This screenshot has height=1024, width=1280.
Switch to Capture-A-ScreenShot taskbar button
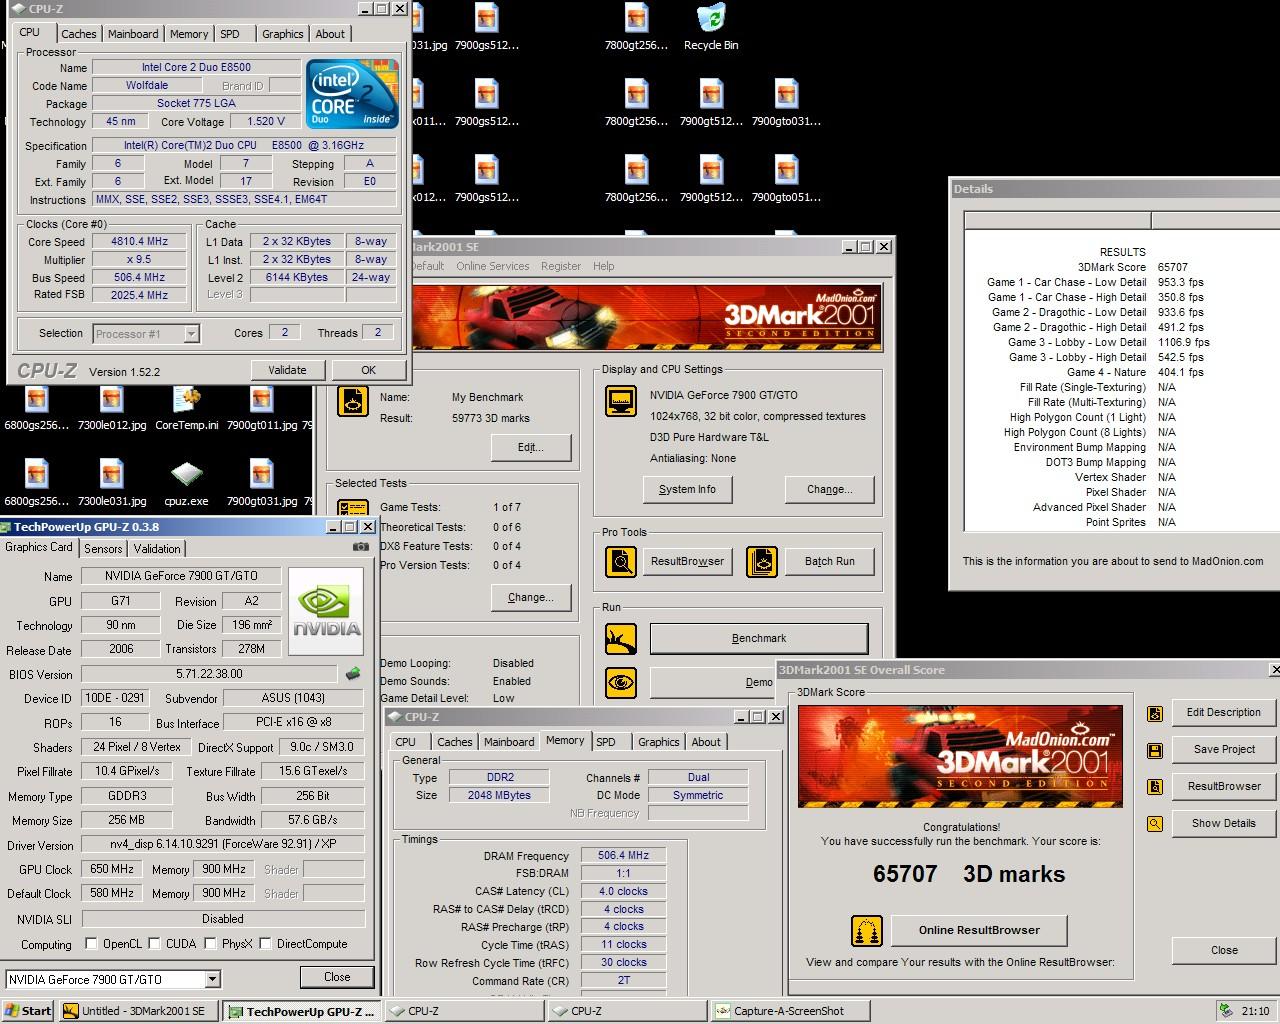click(x=790, y=1011)
